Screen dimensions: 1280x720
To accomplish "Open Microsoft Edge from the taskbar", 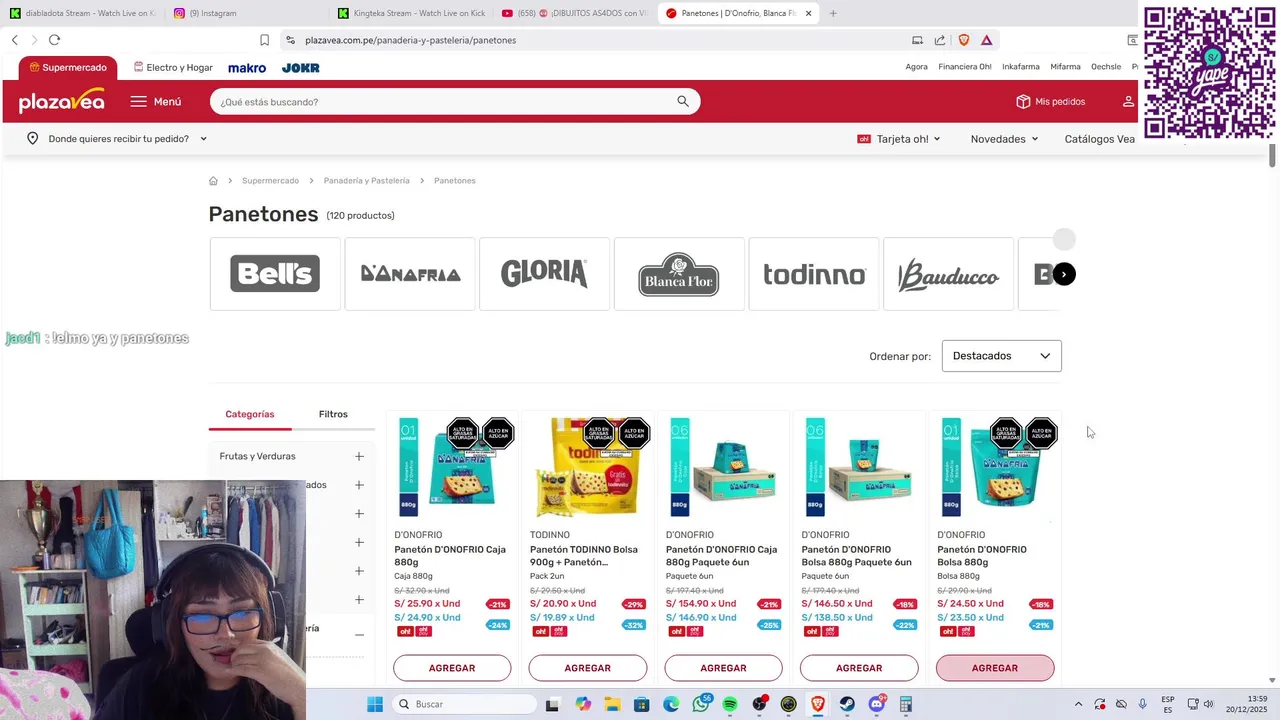I will 671,704.
